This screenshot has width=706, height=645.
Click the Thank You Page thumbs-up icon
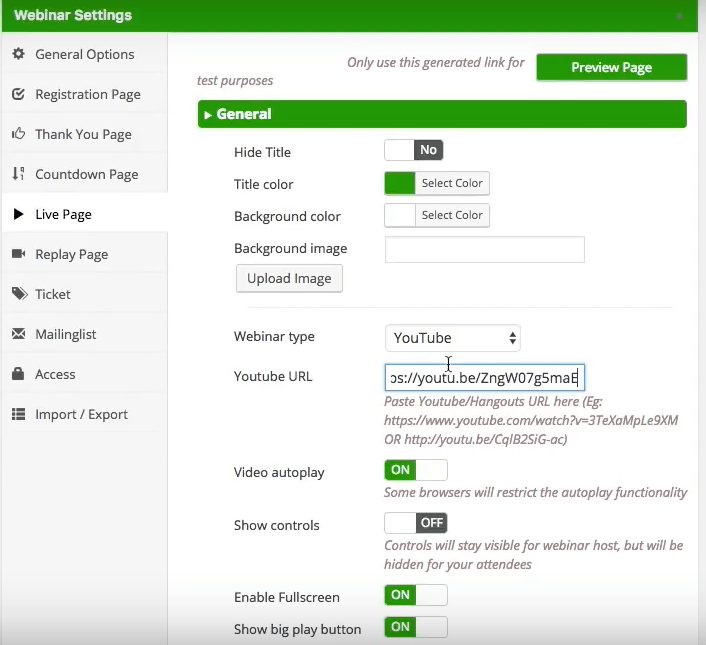18,134
